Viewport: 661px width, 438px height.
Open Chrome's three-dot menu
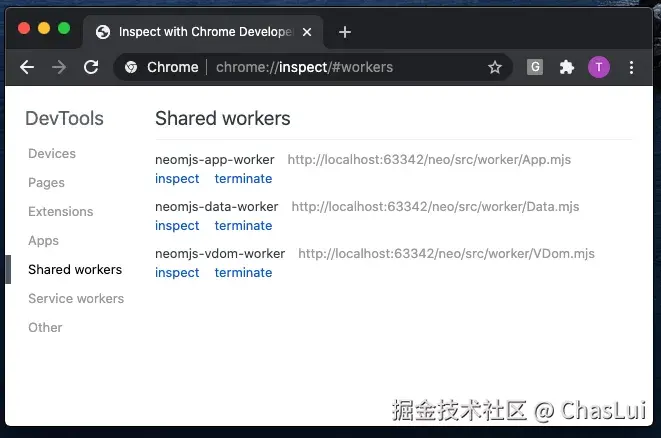(x=631, y=67)
